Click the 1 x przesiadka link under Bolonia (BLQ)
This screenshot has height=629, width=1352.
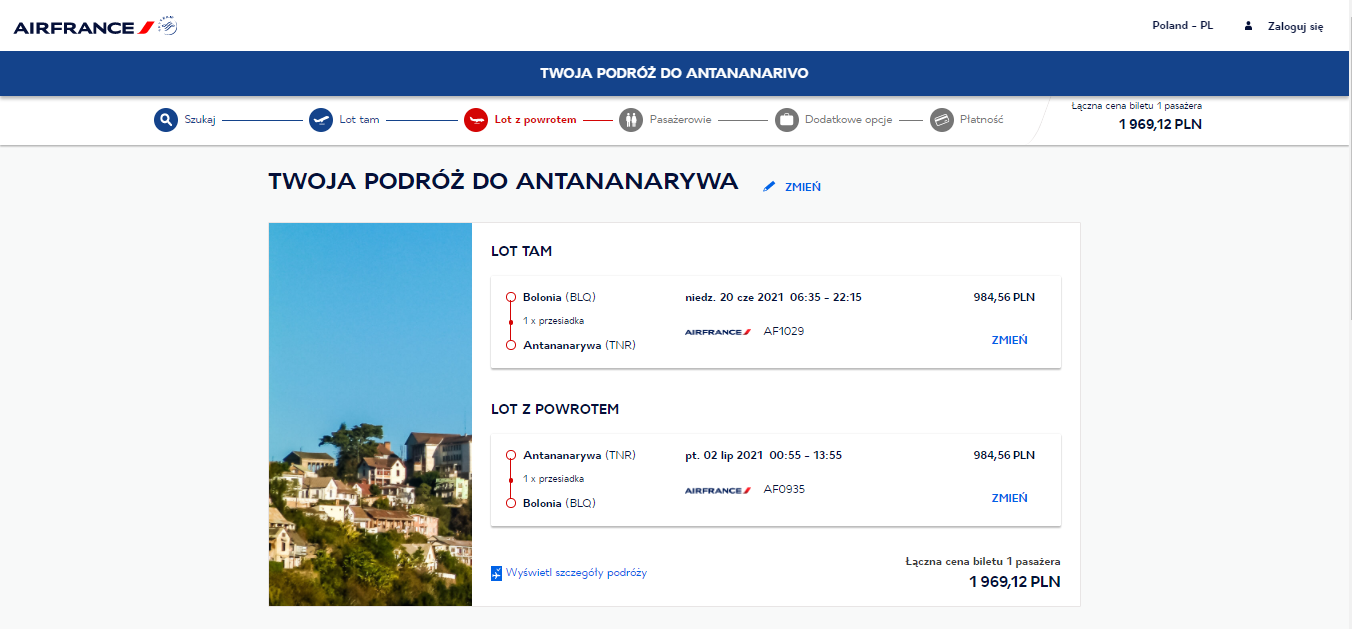tap(553, 321)
